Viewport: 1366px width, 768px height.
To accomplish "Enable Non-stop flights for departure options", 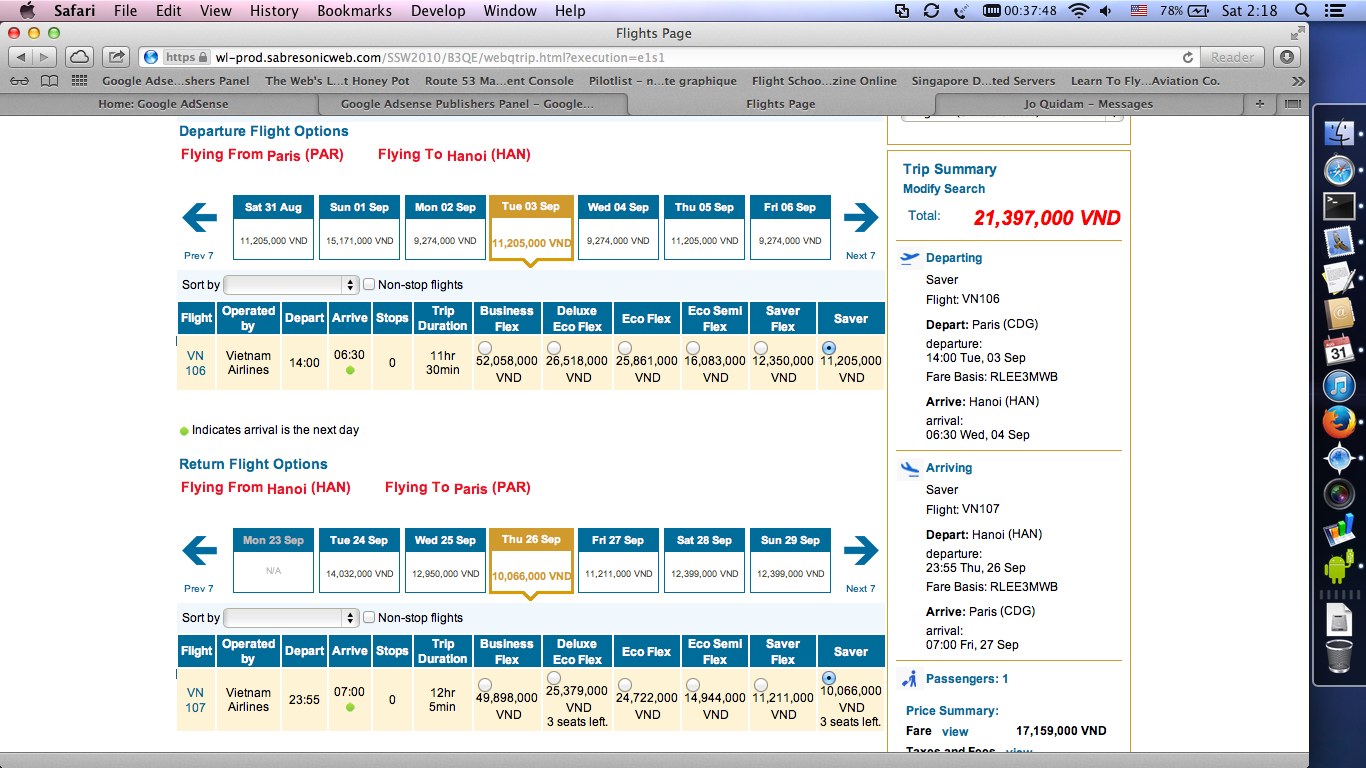I will (x=369, y=284).
